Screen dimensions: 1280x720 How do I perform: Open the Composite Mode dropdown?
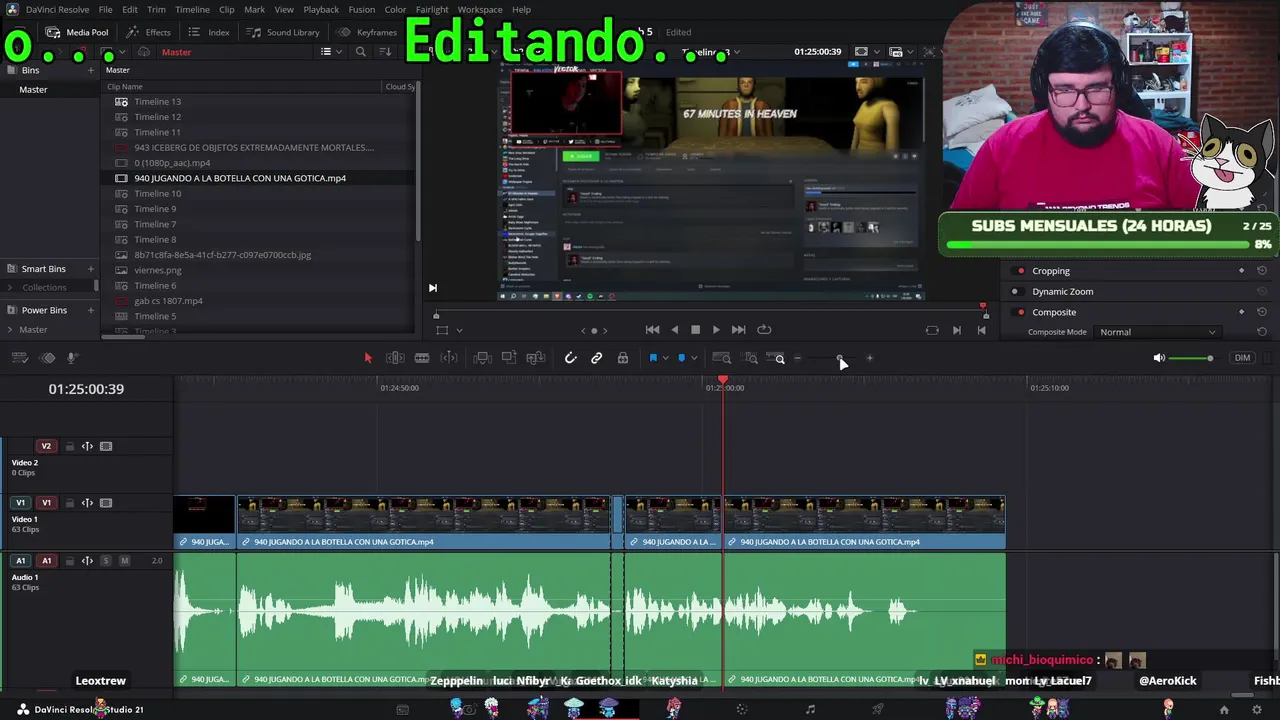(1157, 332)
